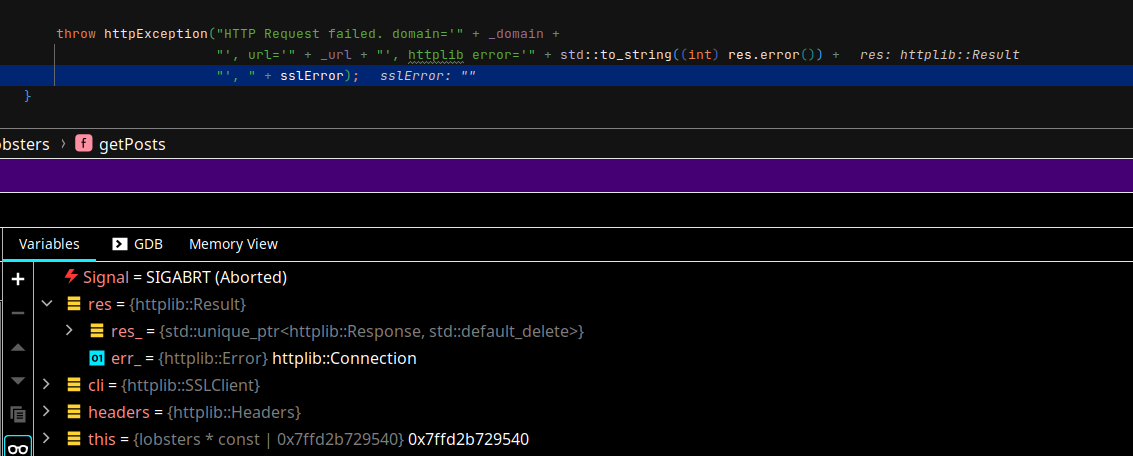The width and height of the screenshot is (1133, 456).
Task: Expand the headers variable node
Action: (x=46, y=412)
